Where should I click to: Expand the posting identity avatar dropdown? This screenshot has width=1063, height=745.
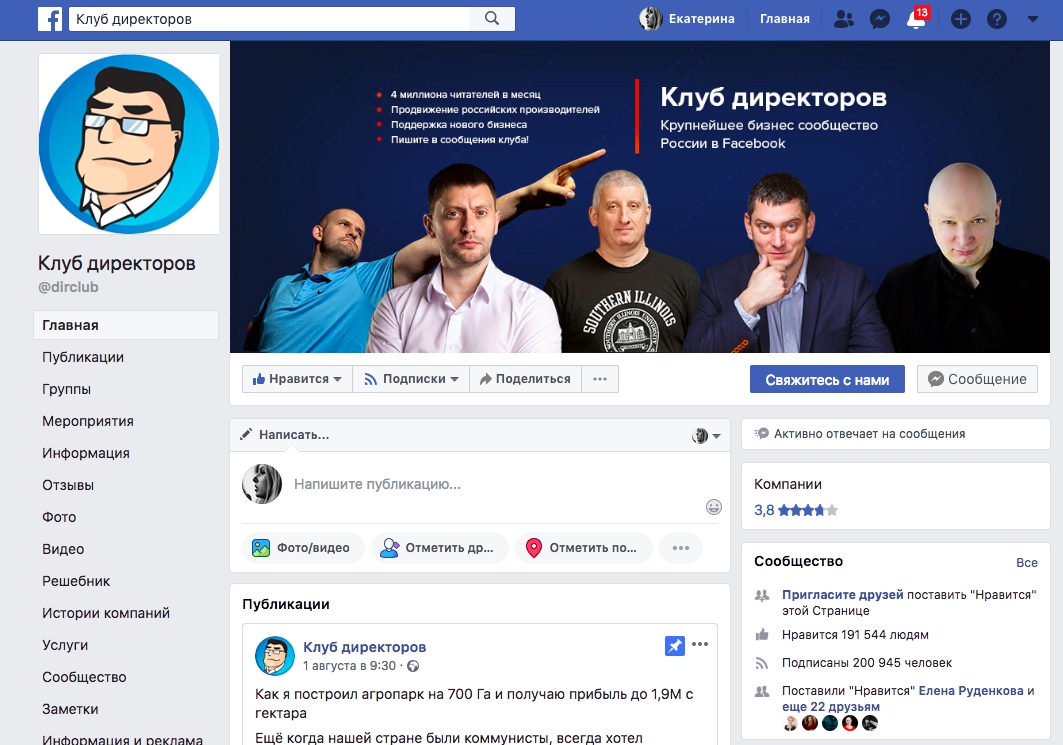point(706,435)
